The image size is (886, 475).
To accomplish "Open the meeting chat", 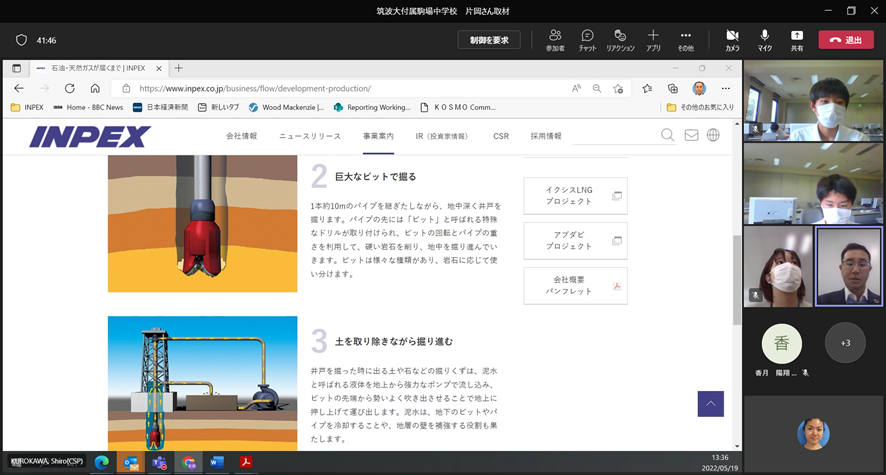I will 587,40.
